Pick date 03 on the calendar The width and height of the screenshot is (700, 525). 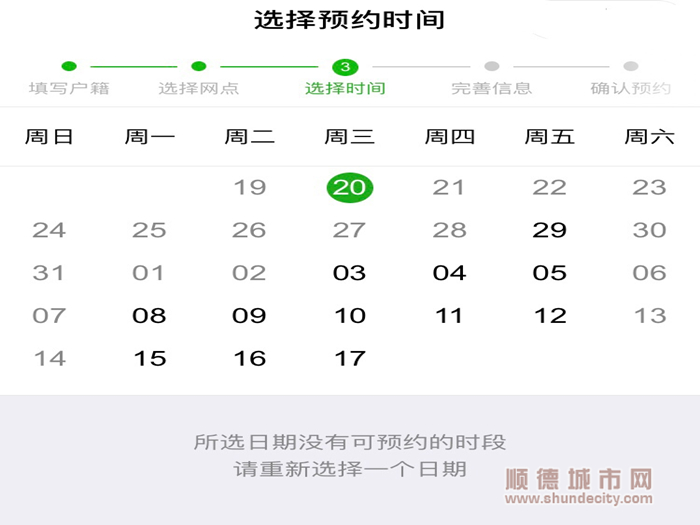(x=350, y=273)
